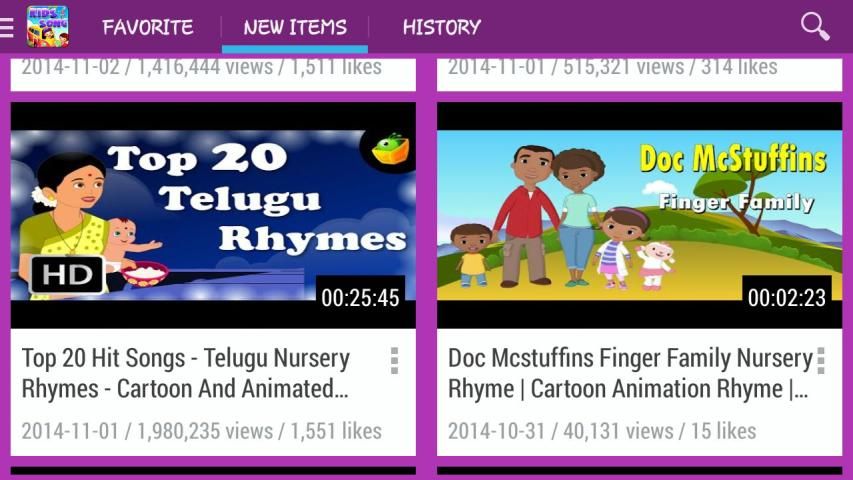853x480 pixels.
Task: Open the card showing 515,321 views
Action: click(x=640, y=73)
